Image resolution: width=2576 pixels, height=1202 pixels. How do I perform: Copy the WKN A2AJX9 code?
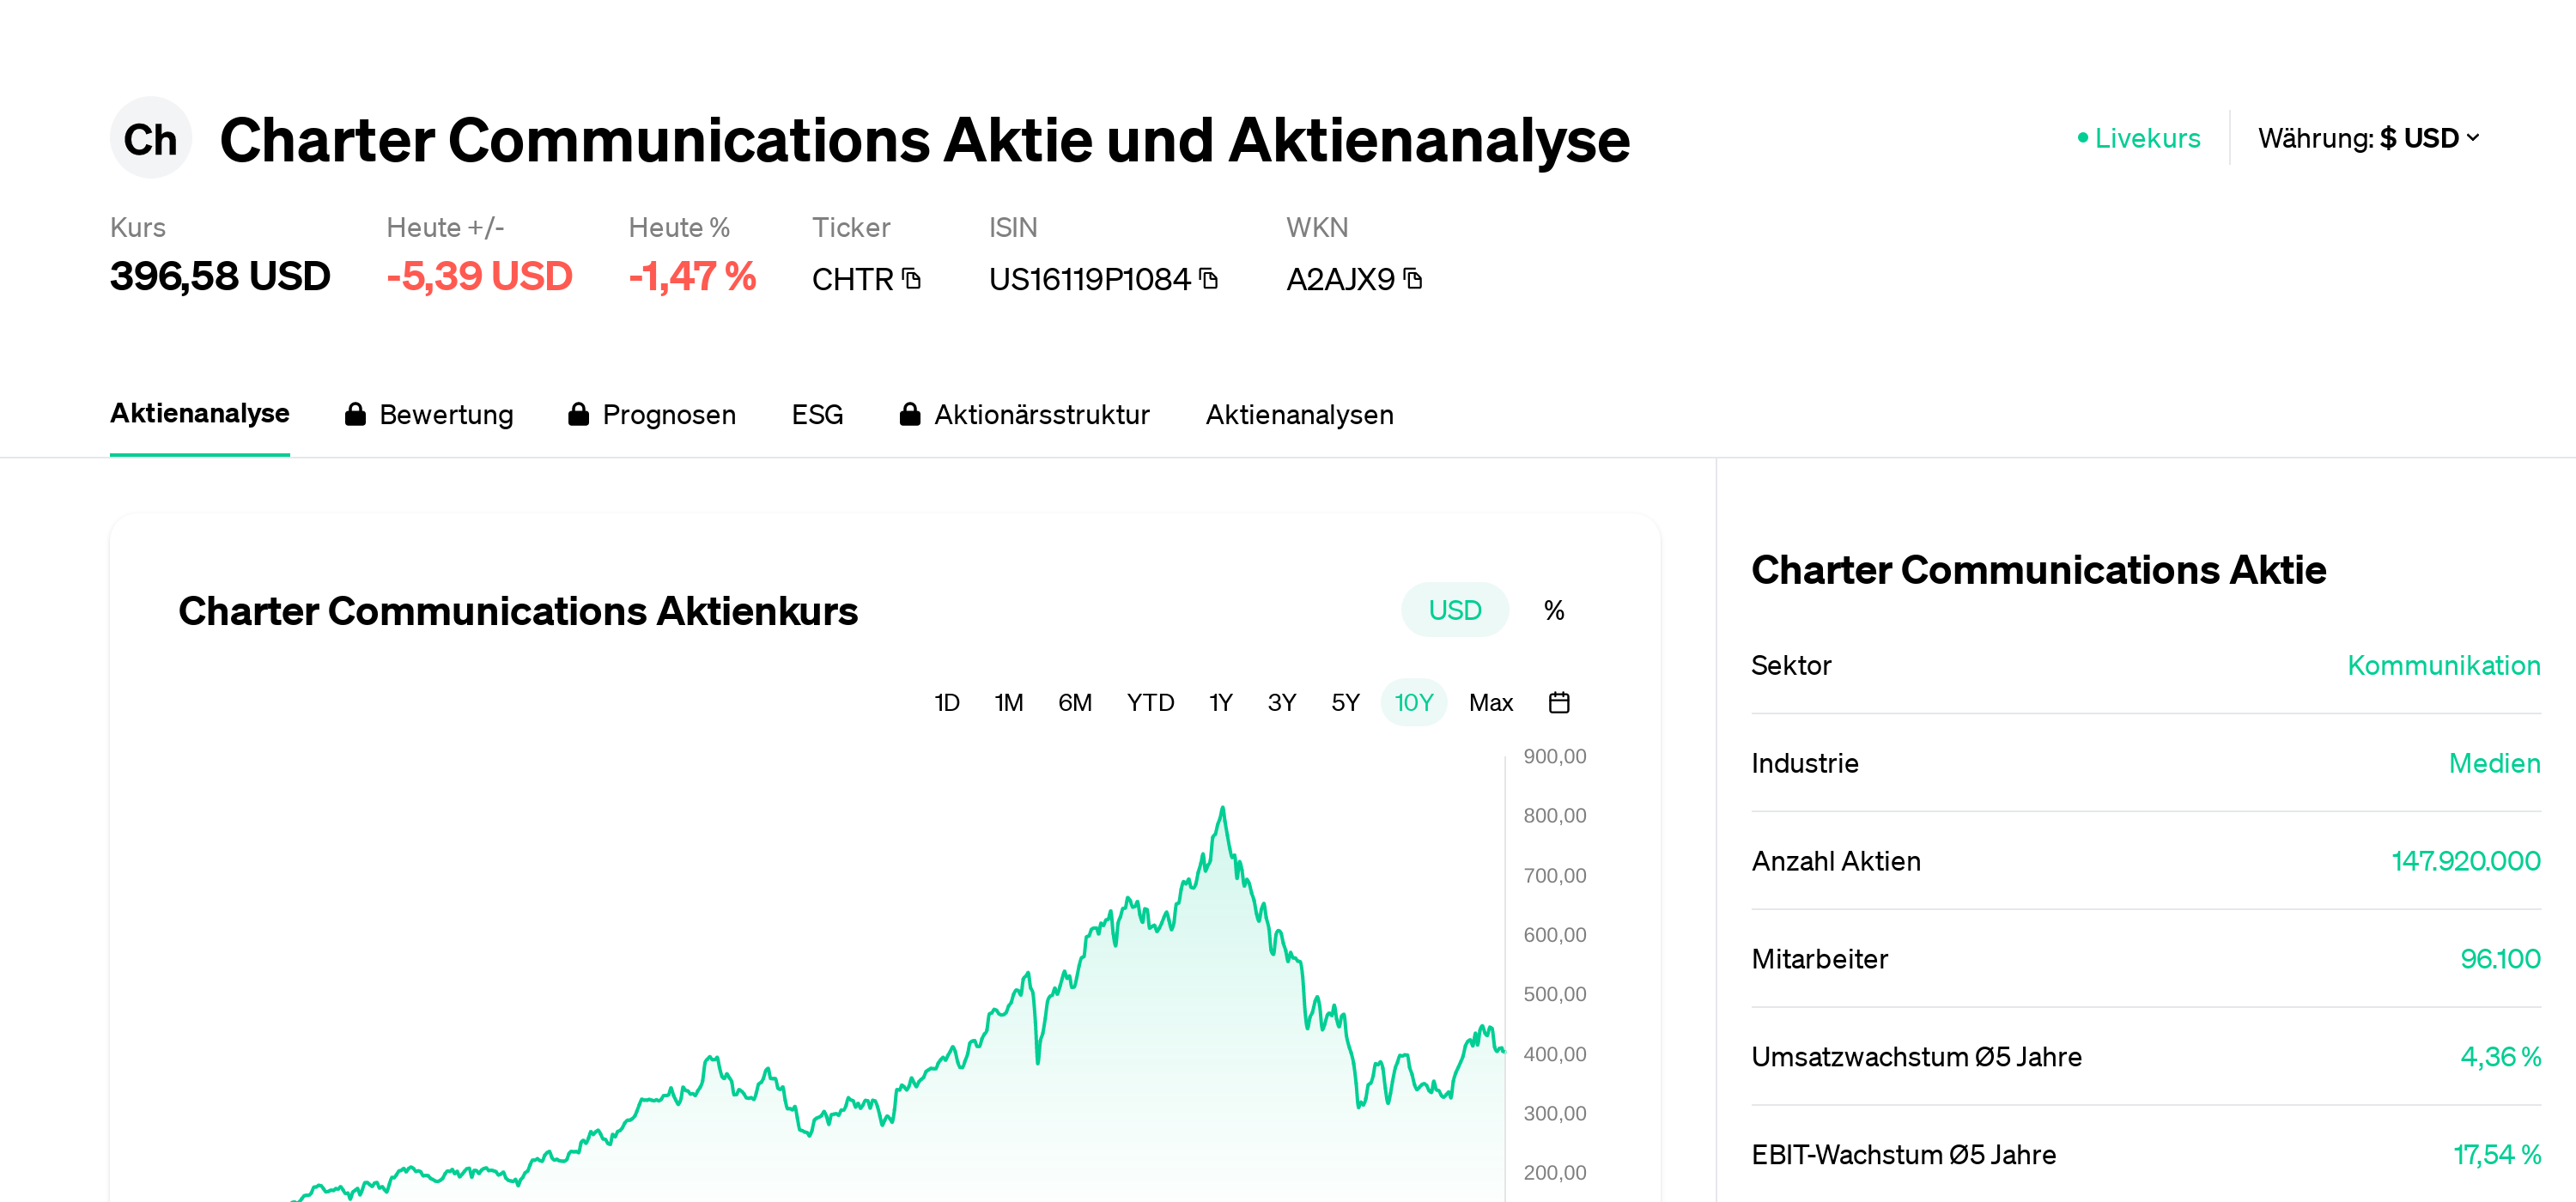[x=1412, y=278]
